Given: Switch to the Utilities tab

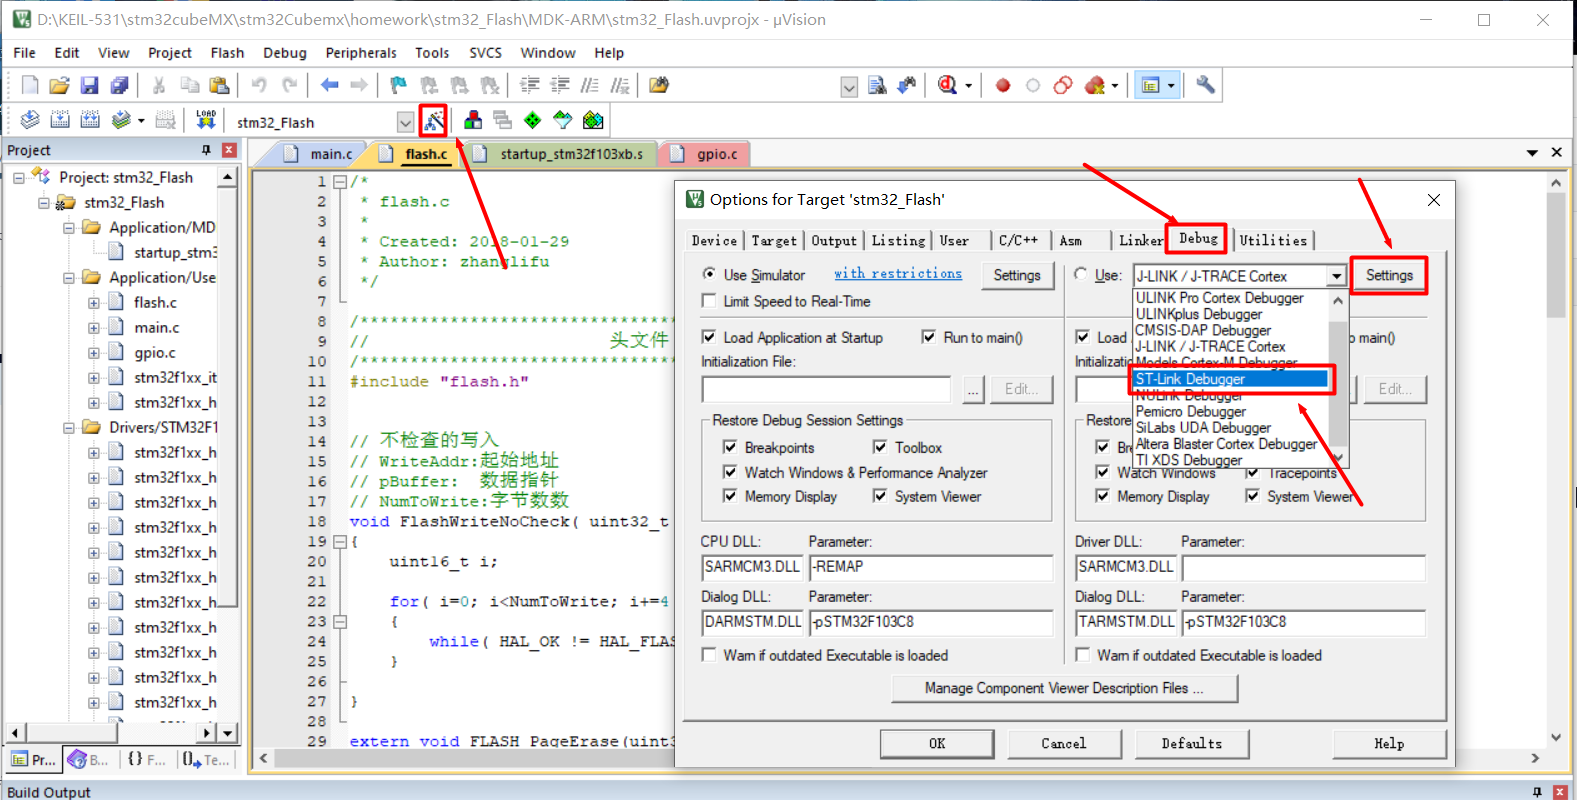Looking at the screenshot, I should click(1273, 241).
